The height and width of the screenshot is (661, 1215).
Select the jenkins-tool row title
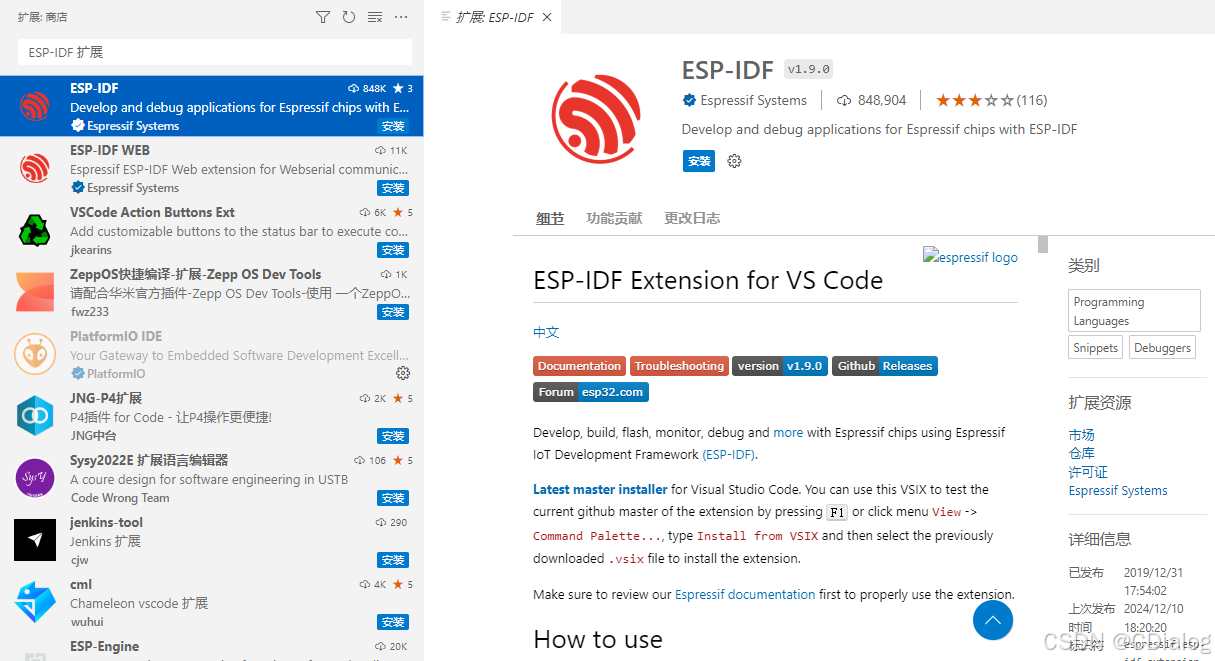(x=106, y=522)
